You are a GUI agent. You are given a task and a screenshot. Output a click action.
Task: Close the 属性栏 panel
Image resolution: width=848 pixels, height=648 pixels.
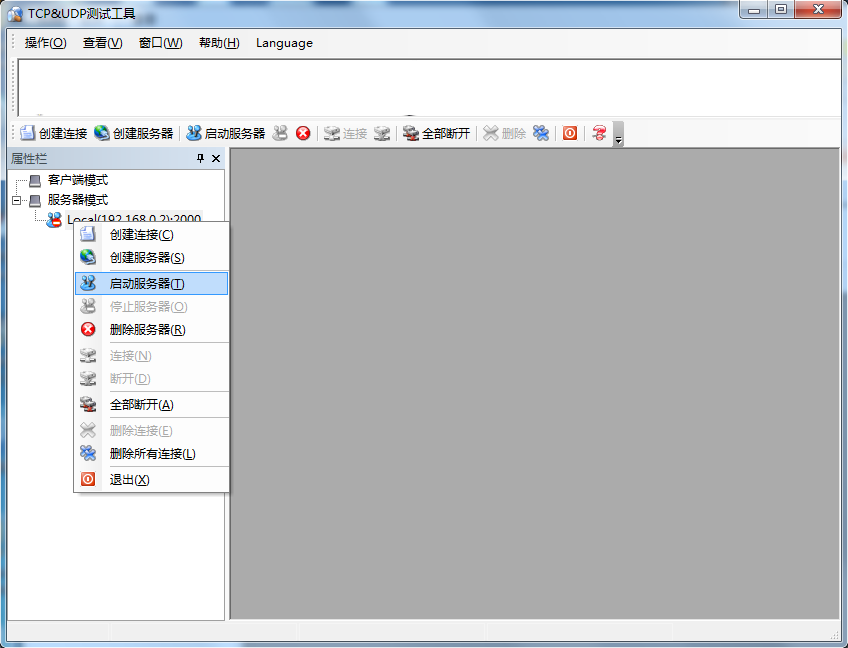coord(216,158)
